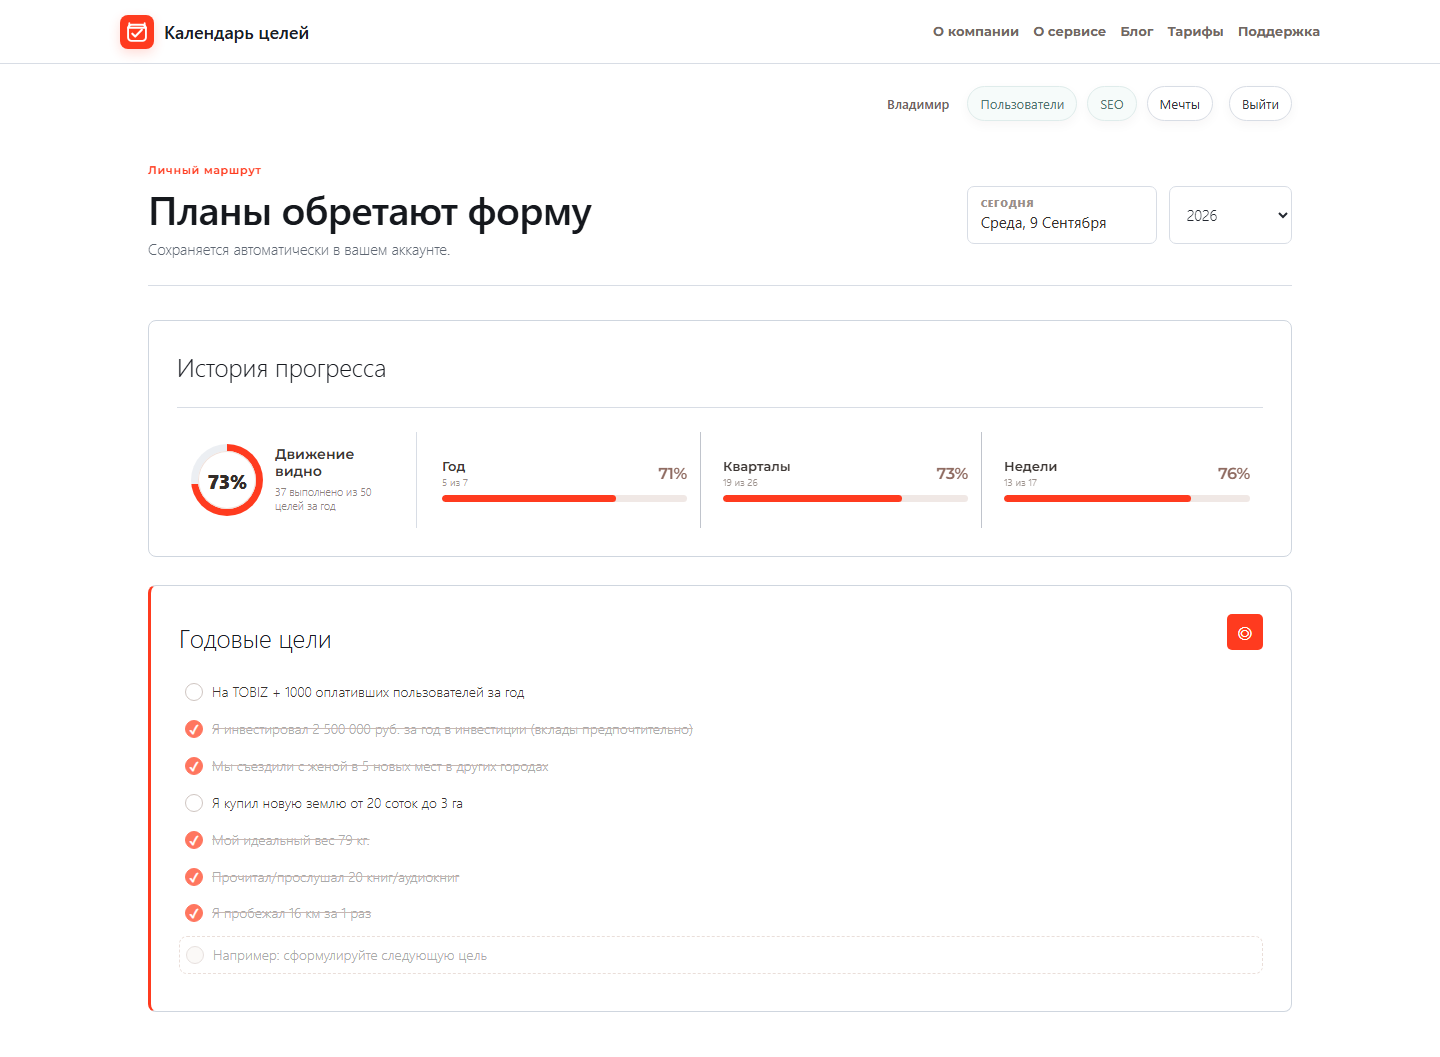Viewport: 1440px width, 1057px height.
Task: Open the Мечты section
Action: tap(1180, 104)
